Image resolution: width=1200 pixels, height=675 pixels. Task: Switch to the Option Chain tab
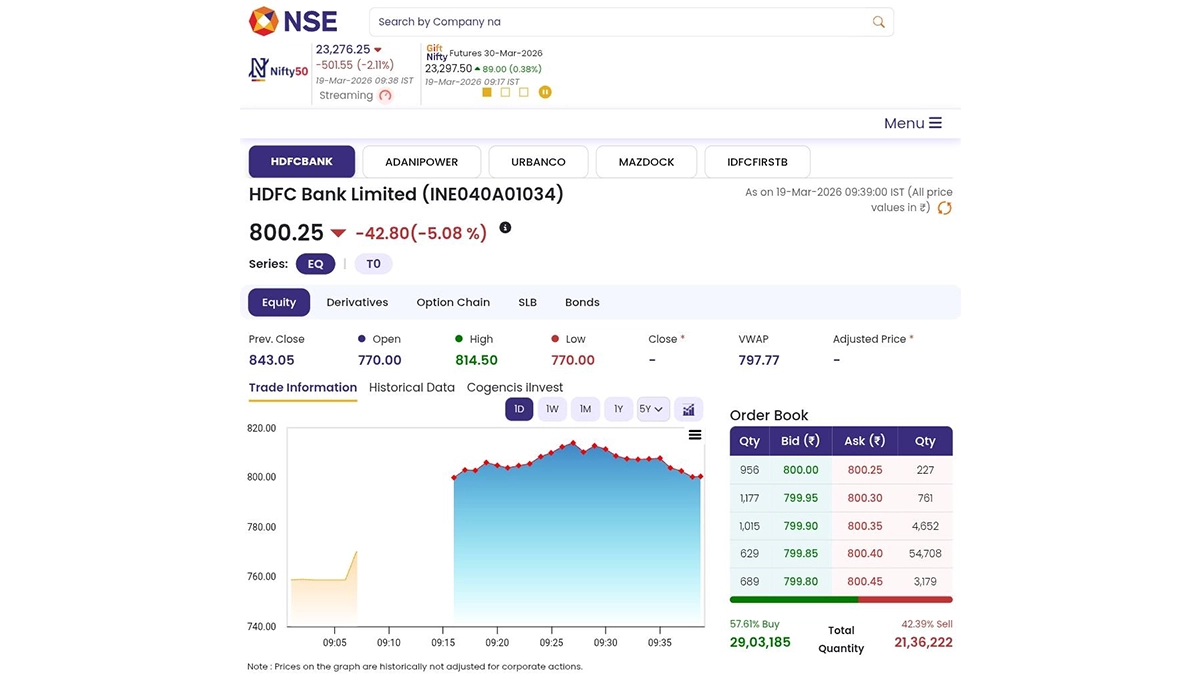pos(453,302)
